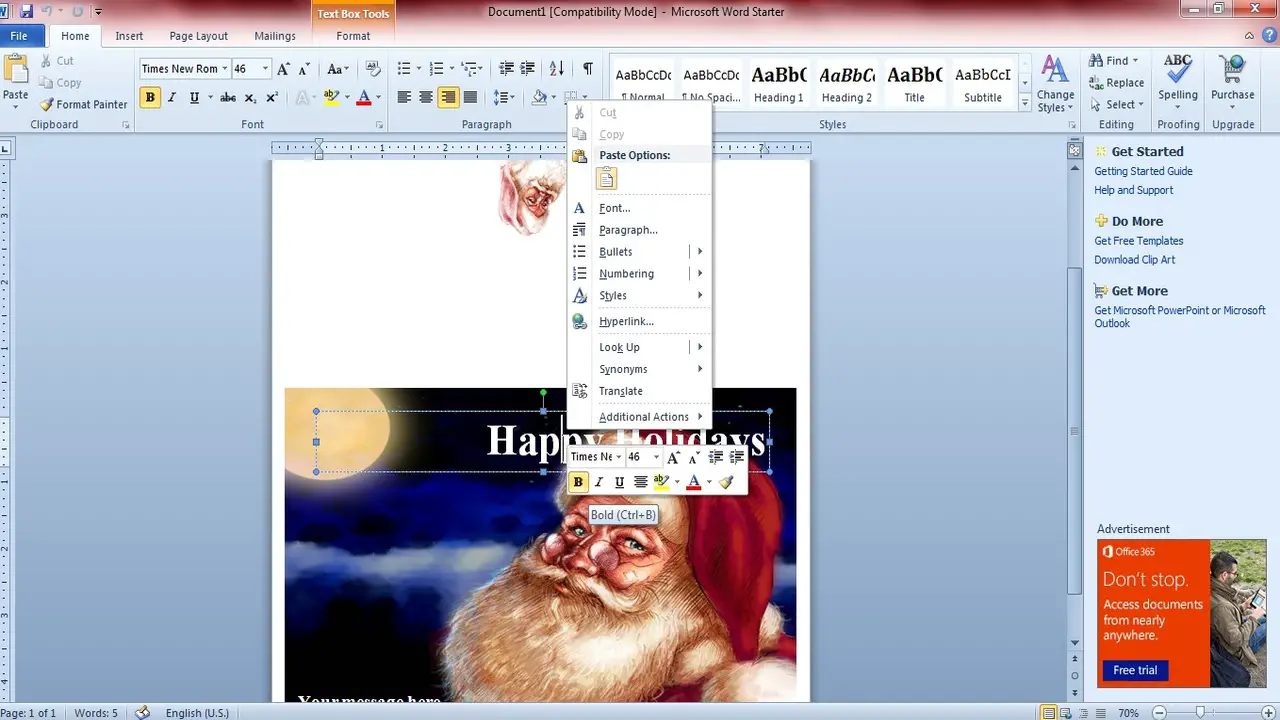Open Getting Started Guide link
This screenshot has height=720, width=1280.
click(1143, 171)
